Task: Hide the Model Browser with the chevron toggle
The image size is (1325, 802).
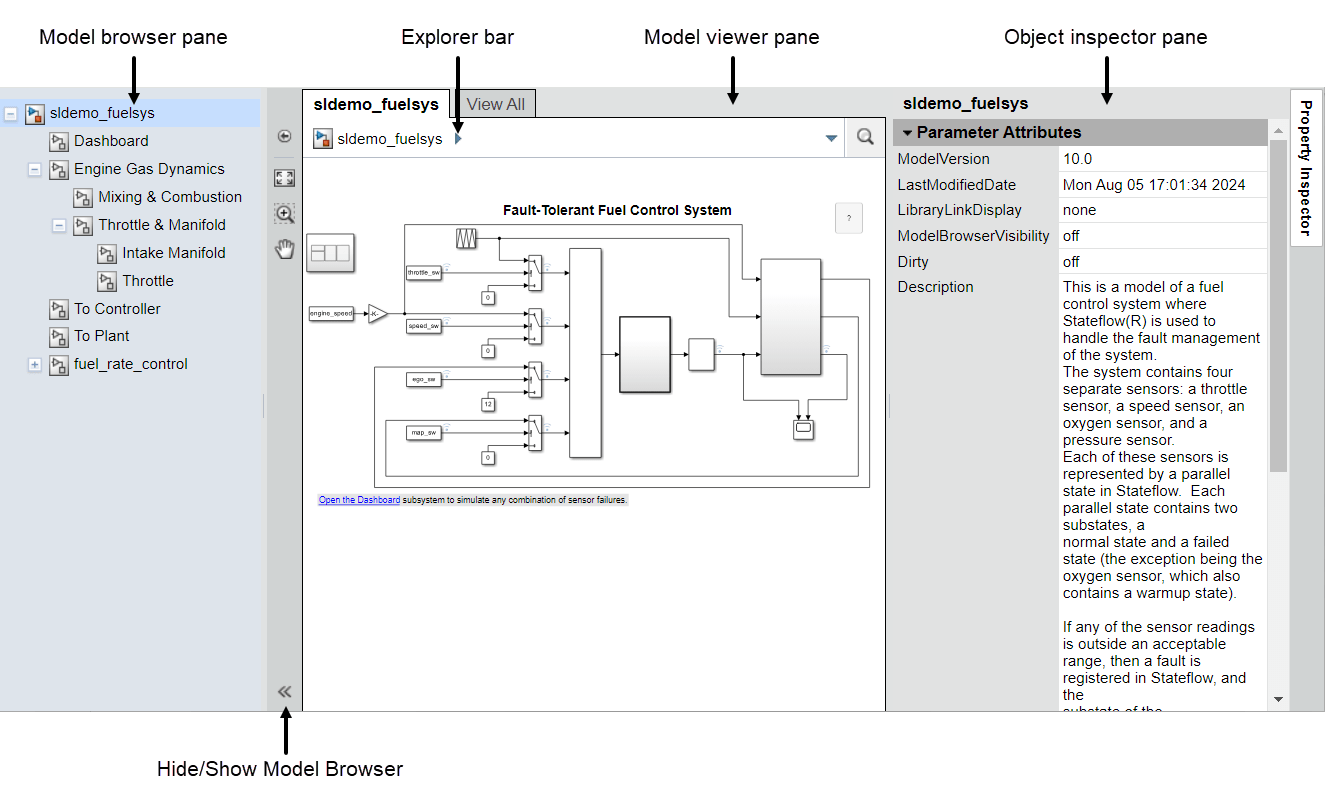Action: (284, 691)
